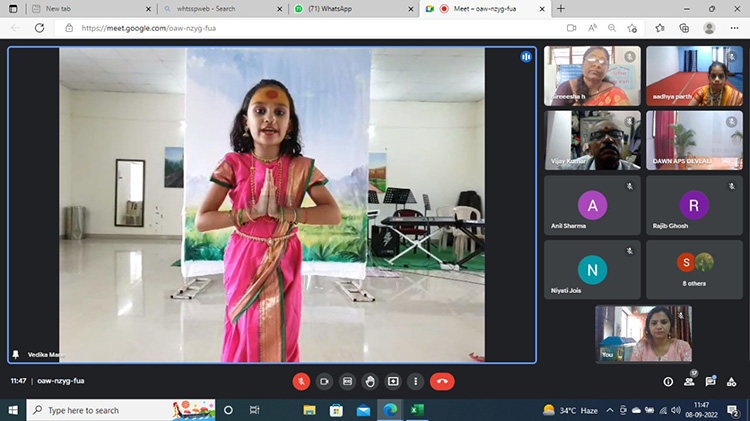This screenshot has height=421, width=750.
Task: Open the three-dot more options menu
Action: click(x=415, y=381)
